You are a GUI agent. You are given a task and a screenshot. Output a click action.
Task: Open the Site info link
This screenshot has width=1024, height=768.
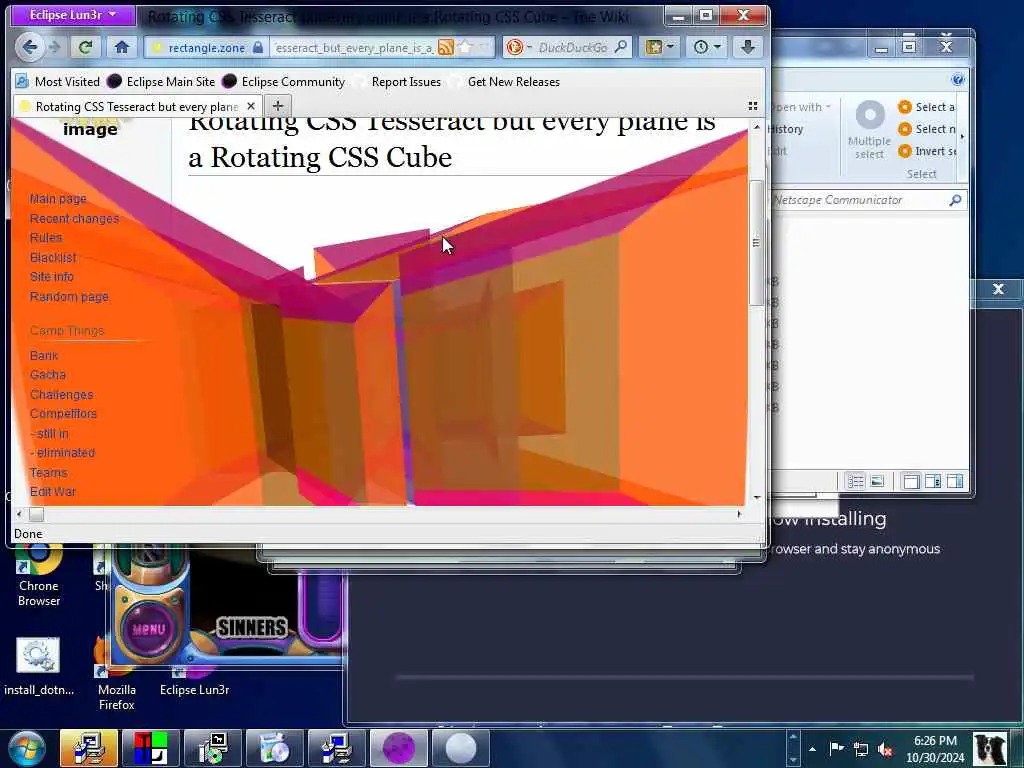(52, 276)
